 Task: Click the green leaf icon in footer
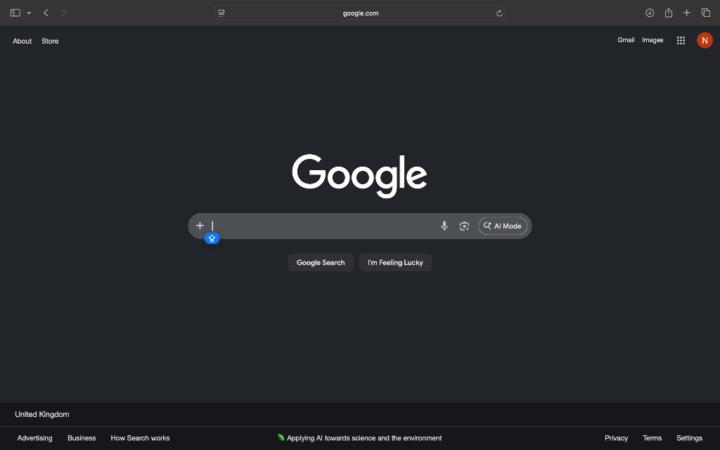pyautogui.click(x=281, y=438)
